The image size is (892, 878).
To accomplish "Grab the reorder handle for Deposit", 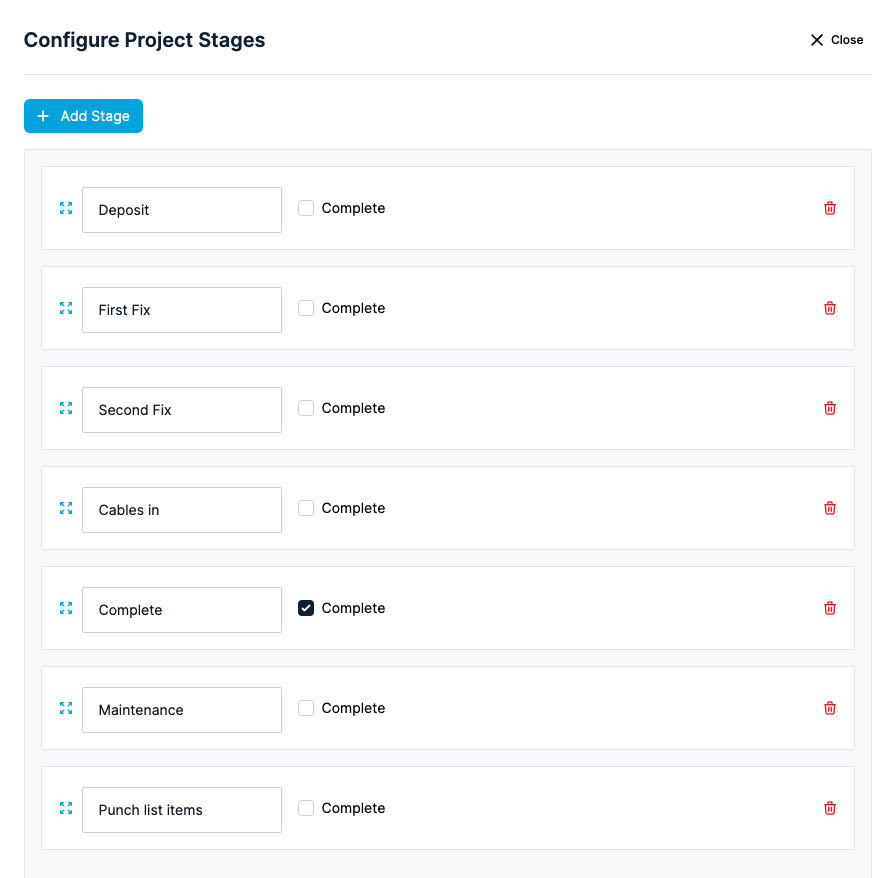I will 66,208.
